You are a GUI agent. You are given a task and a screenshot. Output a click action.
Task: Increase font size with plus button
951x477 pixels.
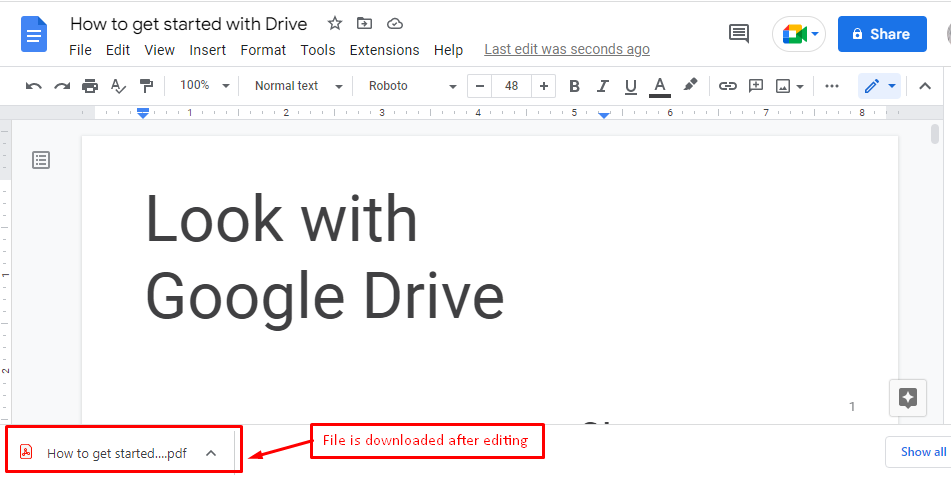tap(543, 86)
